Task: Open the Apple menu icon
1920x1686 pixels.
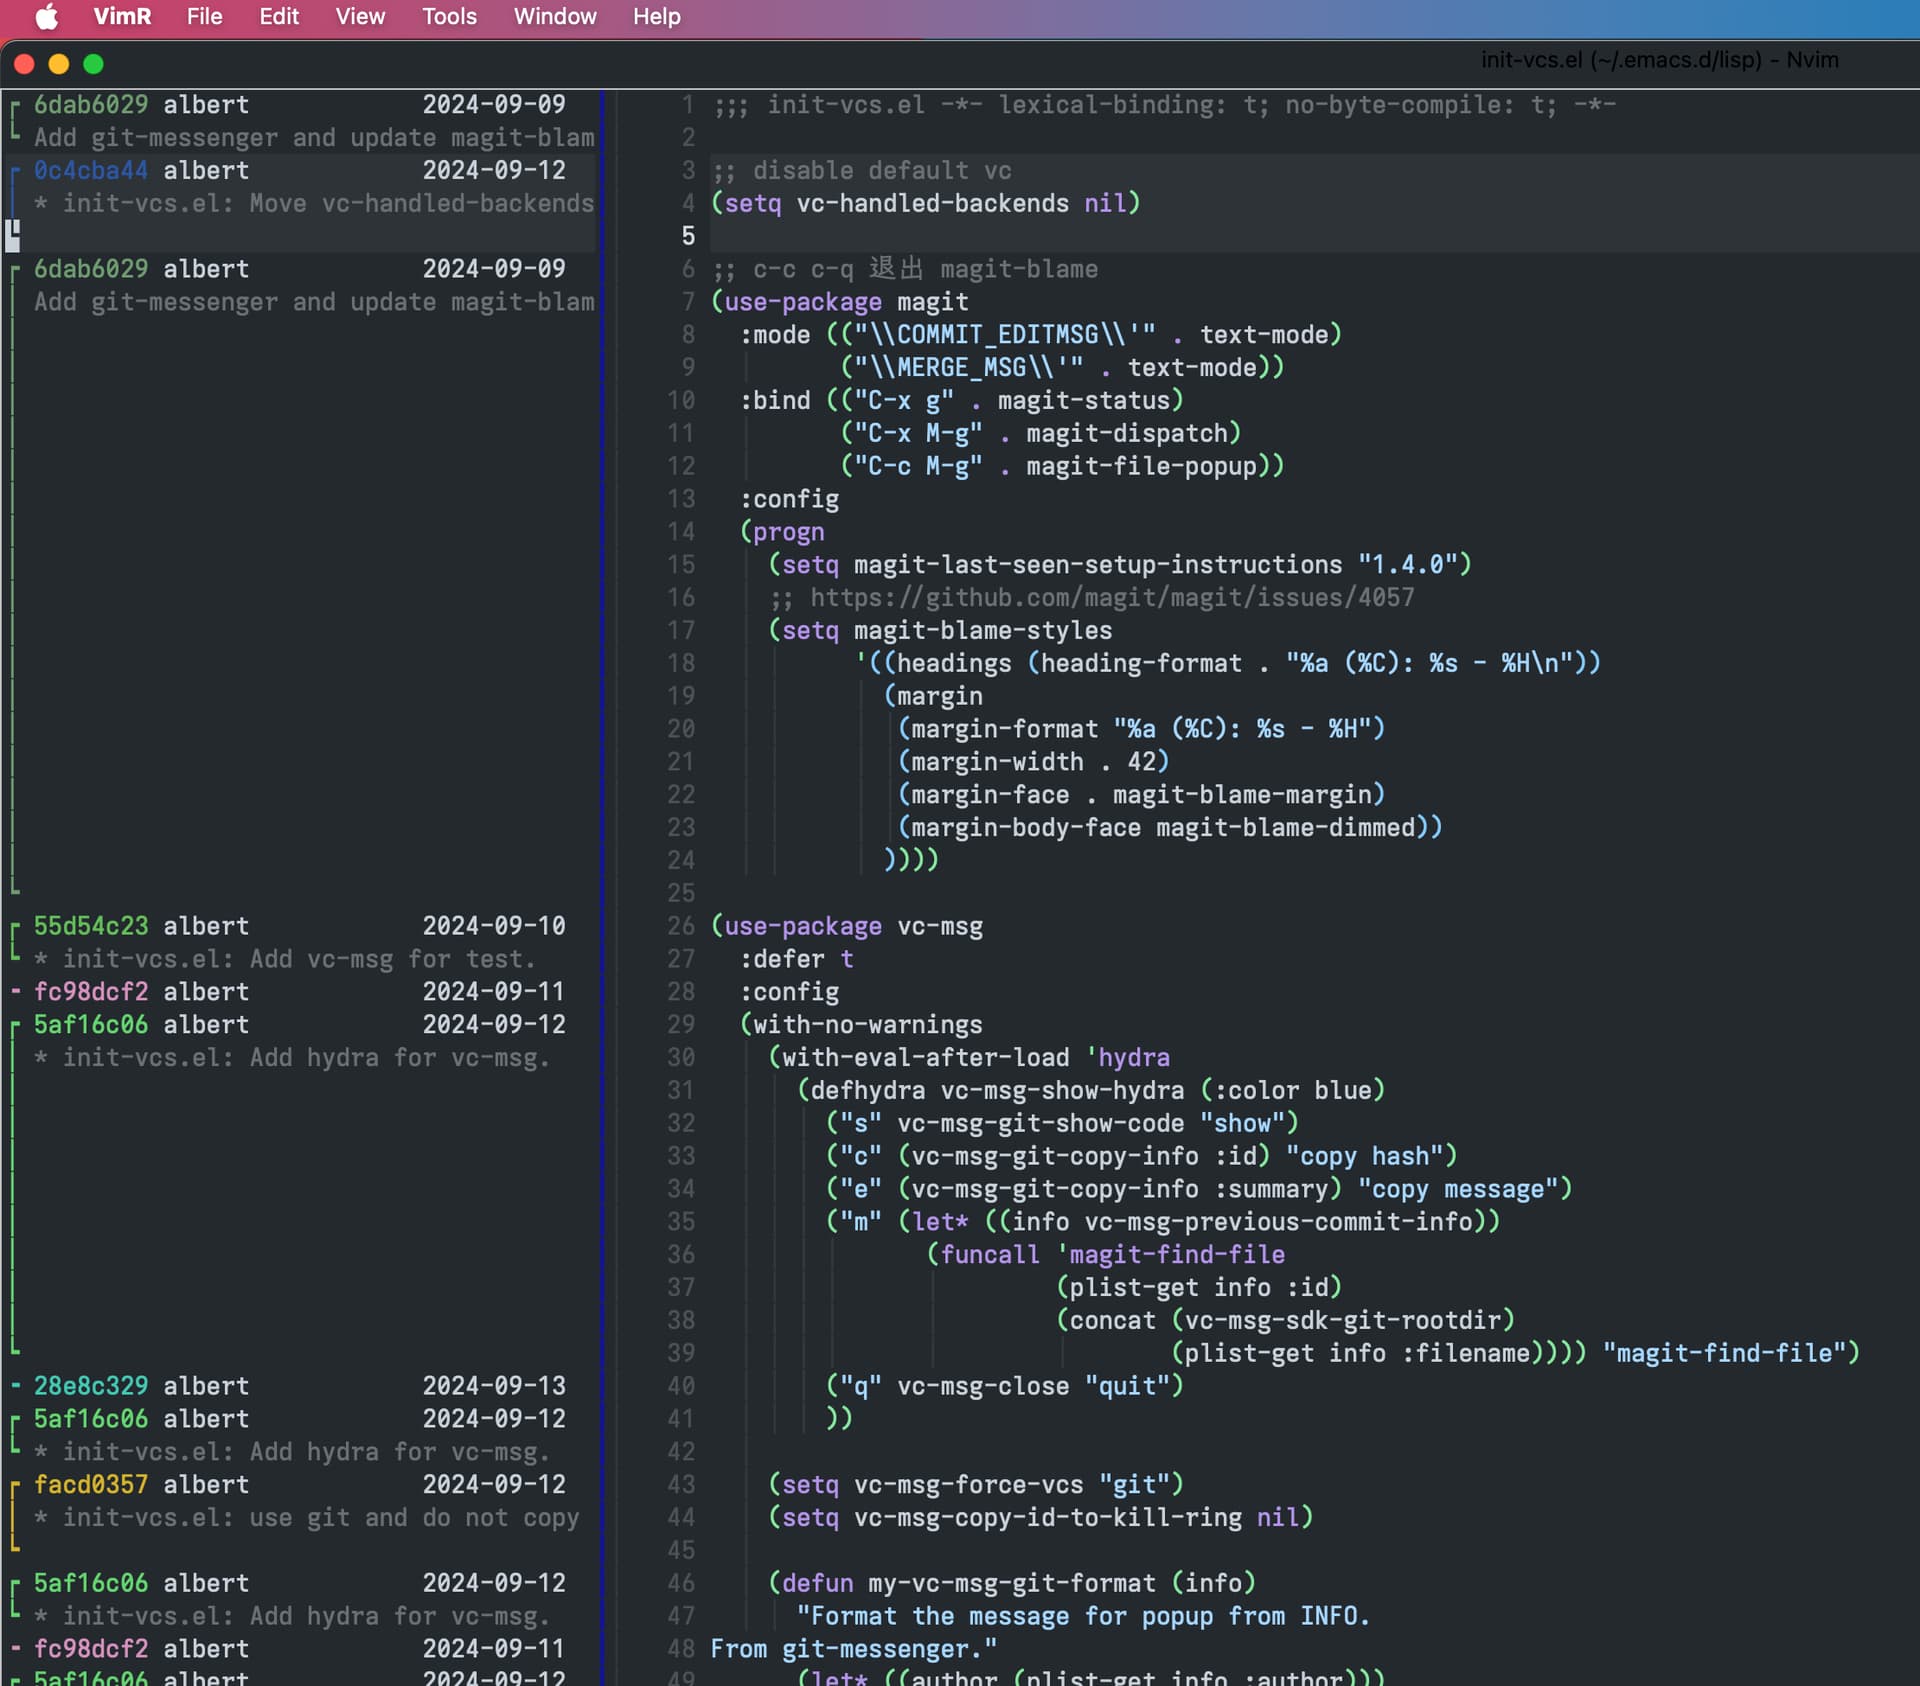Action: pyautogui.click(x=46, y=17)
